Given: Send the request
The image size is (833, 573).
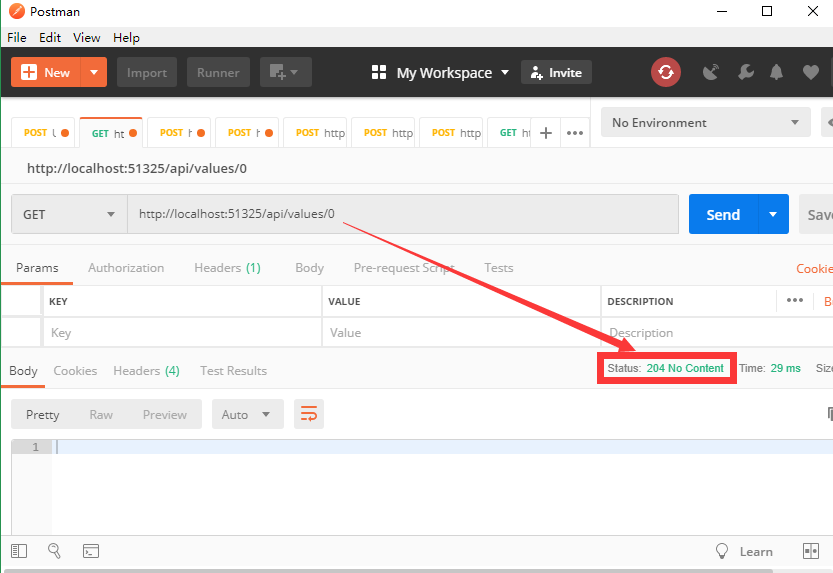Looking at the screenshot, I should pos(723,215).
